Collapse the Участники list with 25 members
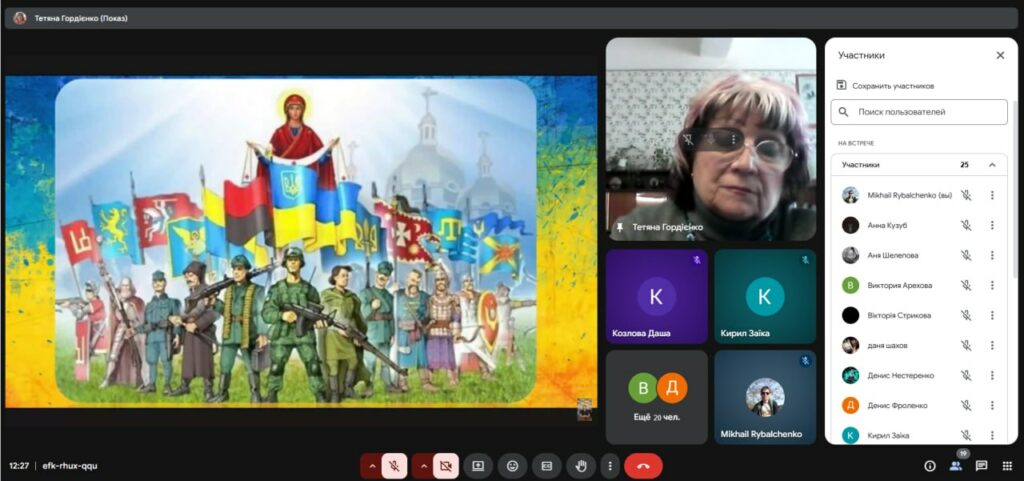Image resolution: width=1024 pixels, height=481 pixels. [x=992, y=165]
